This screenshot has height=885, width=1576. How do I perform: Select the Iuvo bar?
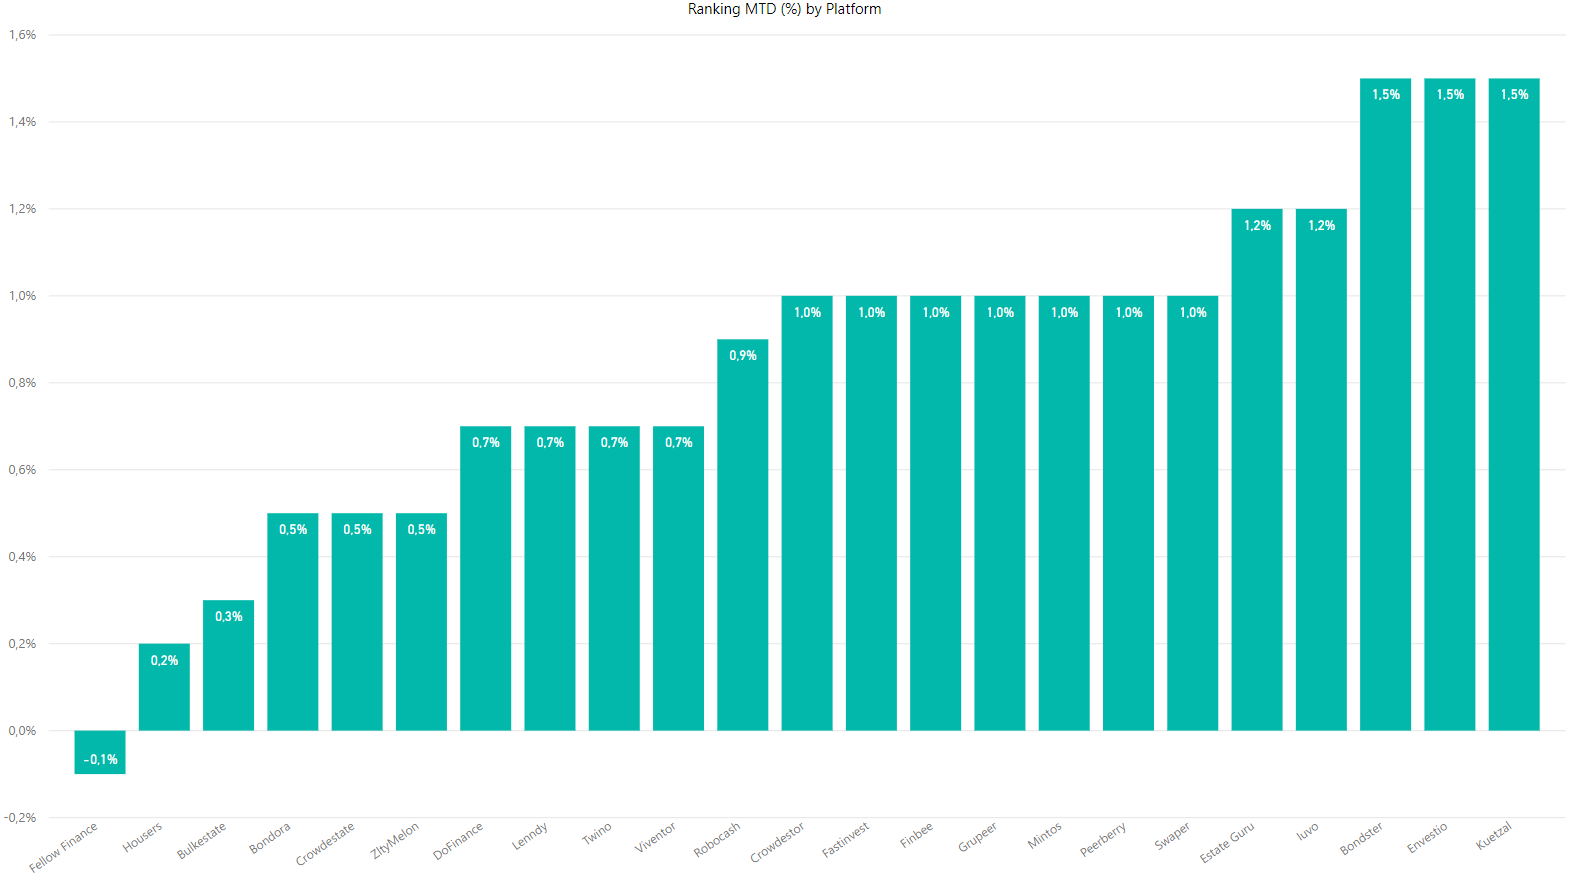point(1321,470)
